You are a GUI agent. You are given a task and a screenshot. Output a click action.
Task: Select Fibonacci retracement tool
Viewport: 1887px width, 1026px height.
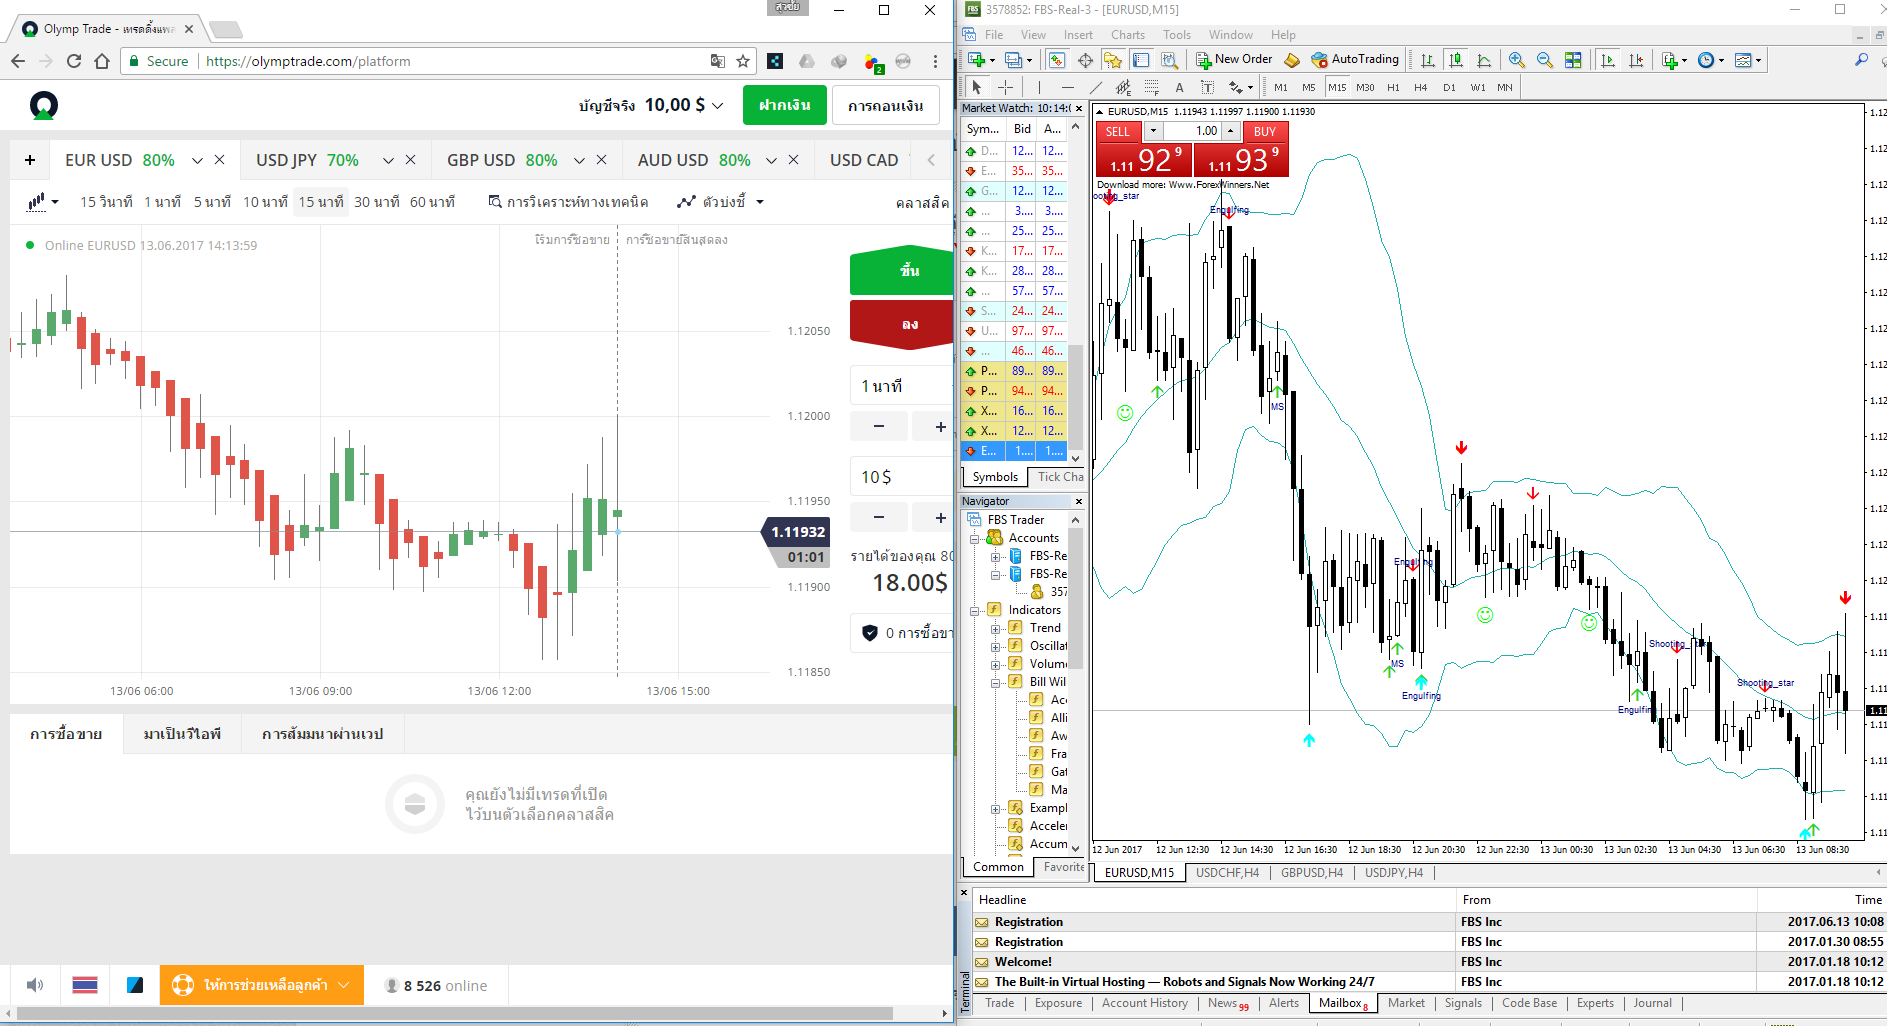coord(1151,87)
